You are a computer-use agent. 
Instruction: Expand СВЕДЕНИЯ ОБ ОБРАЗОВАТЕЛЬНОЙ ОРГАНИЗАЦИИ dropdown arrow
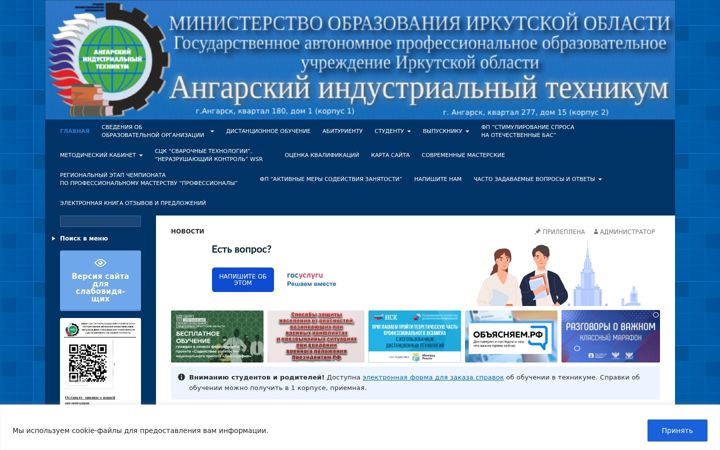(x=212, y=131)
